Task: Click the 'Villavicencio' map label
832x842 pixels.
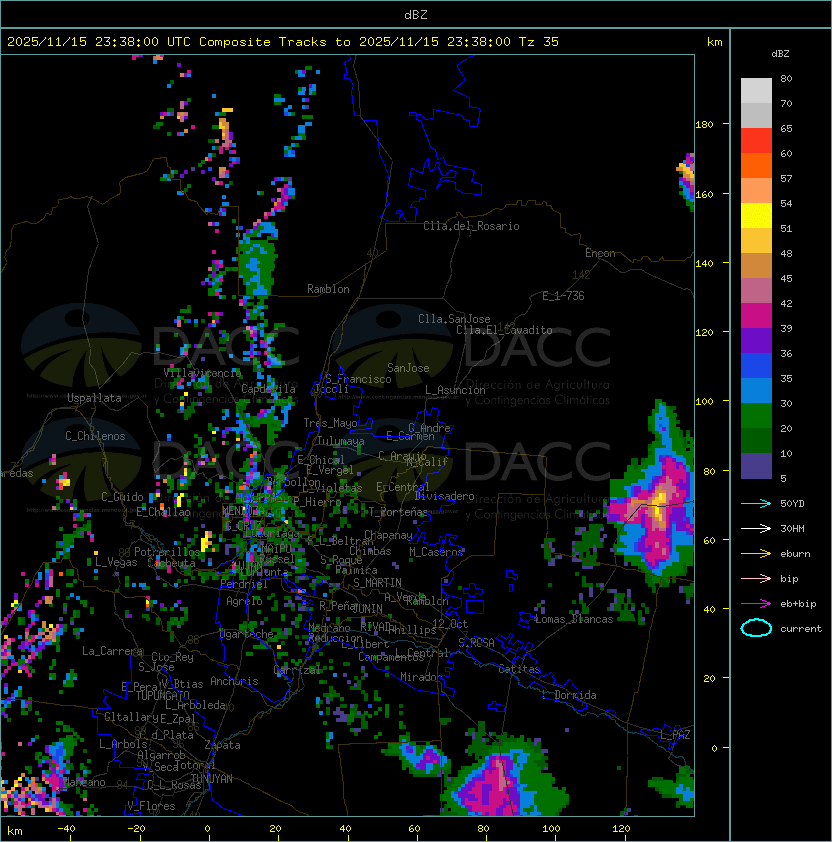Action: pyautogui.click(x=202, y=373)
